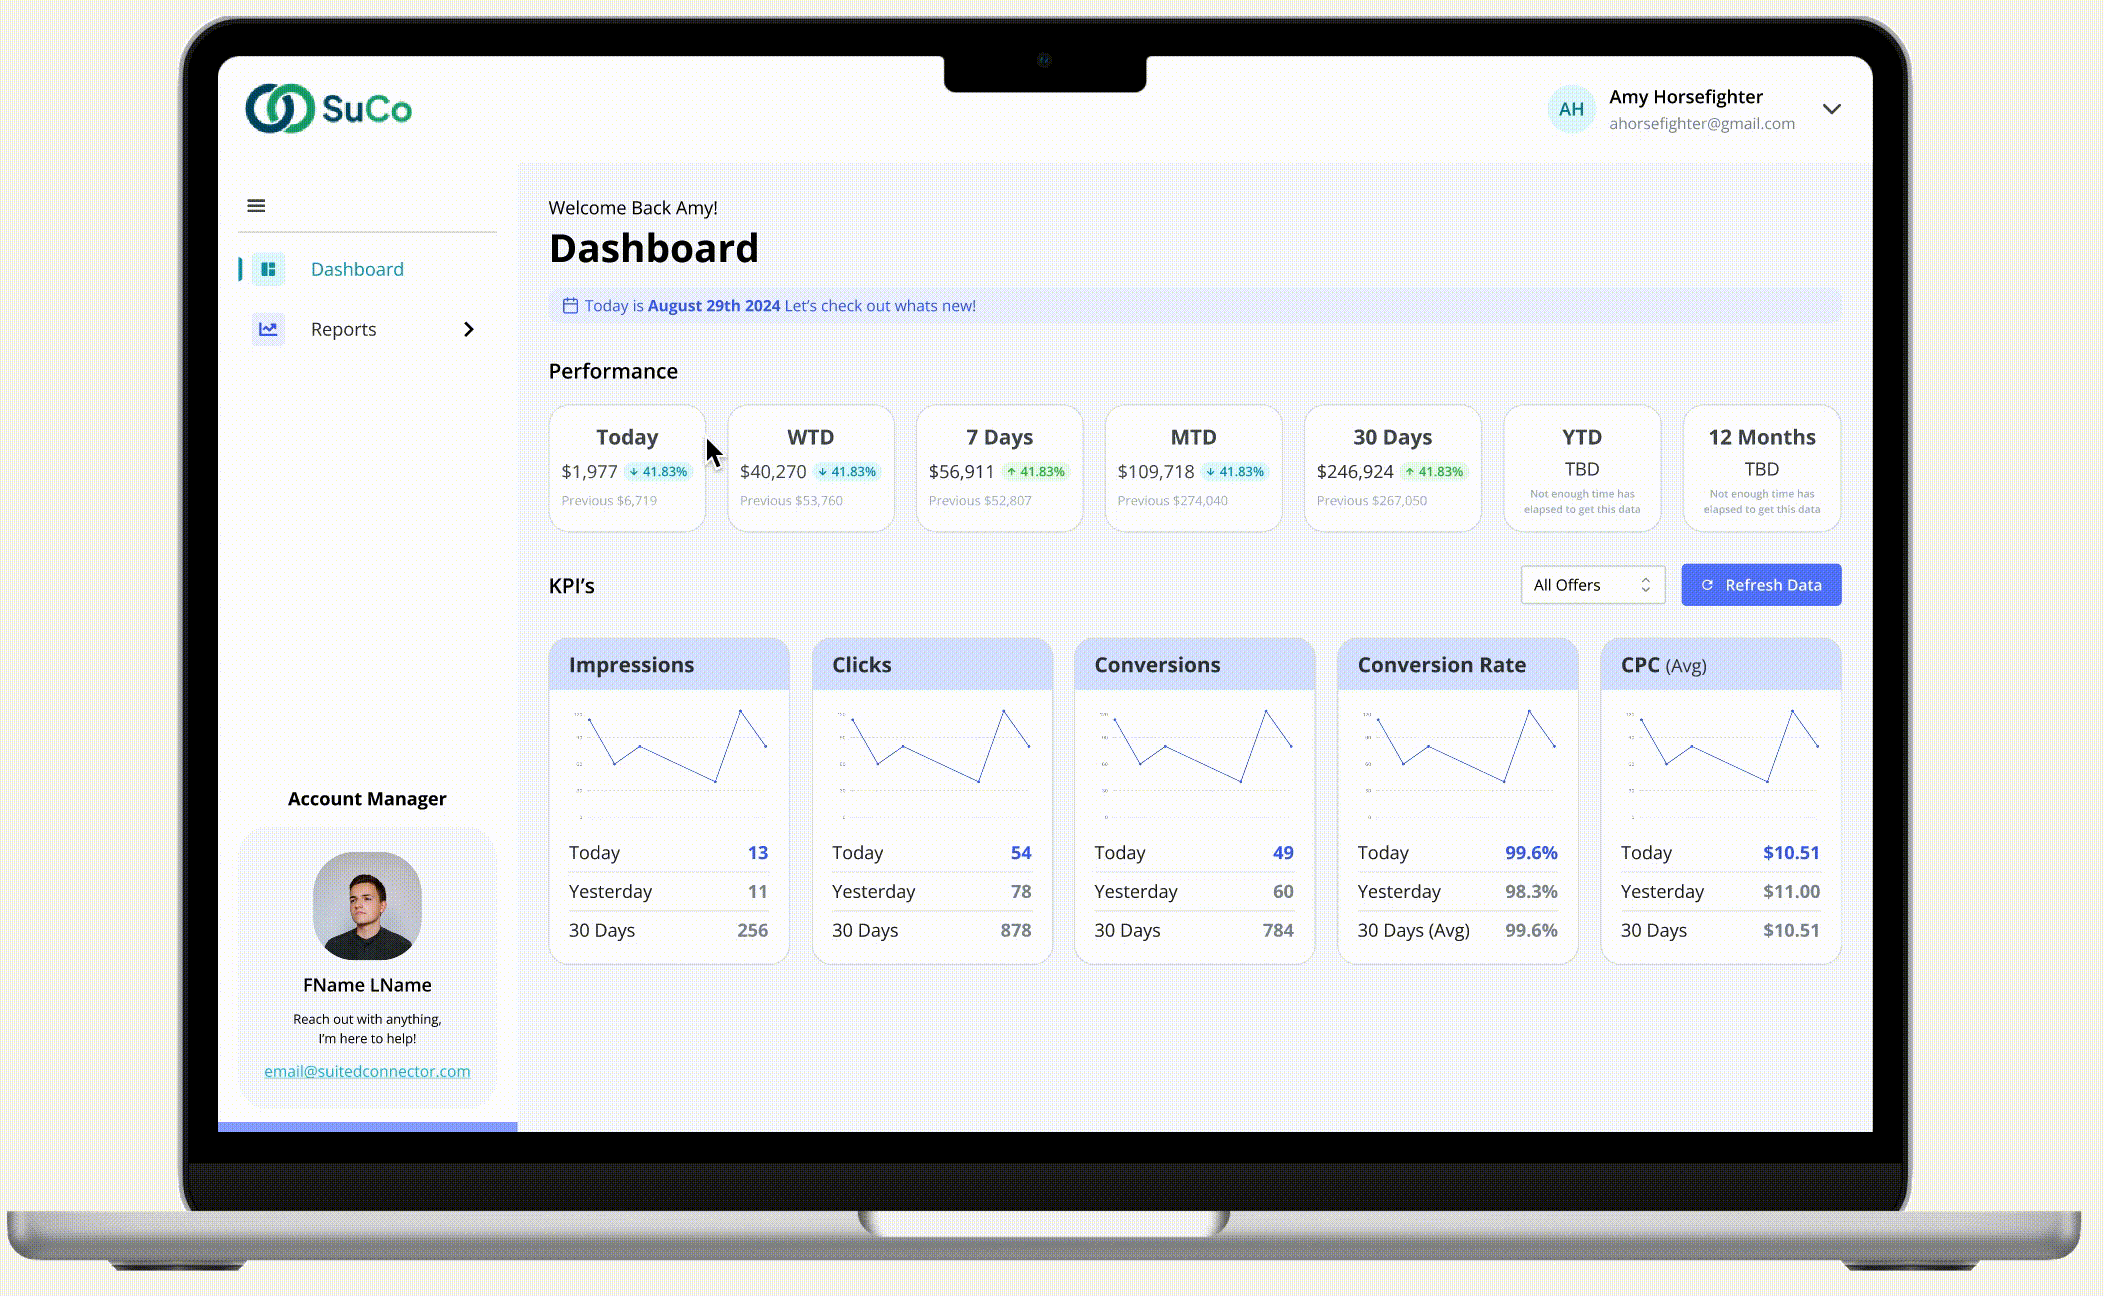The width and height of the screenshot is (2104, 1296).
Task: Select the YTD performance card
Action: 1582,468
